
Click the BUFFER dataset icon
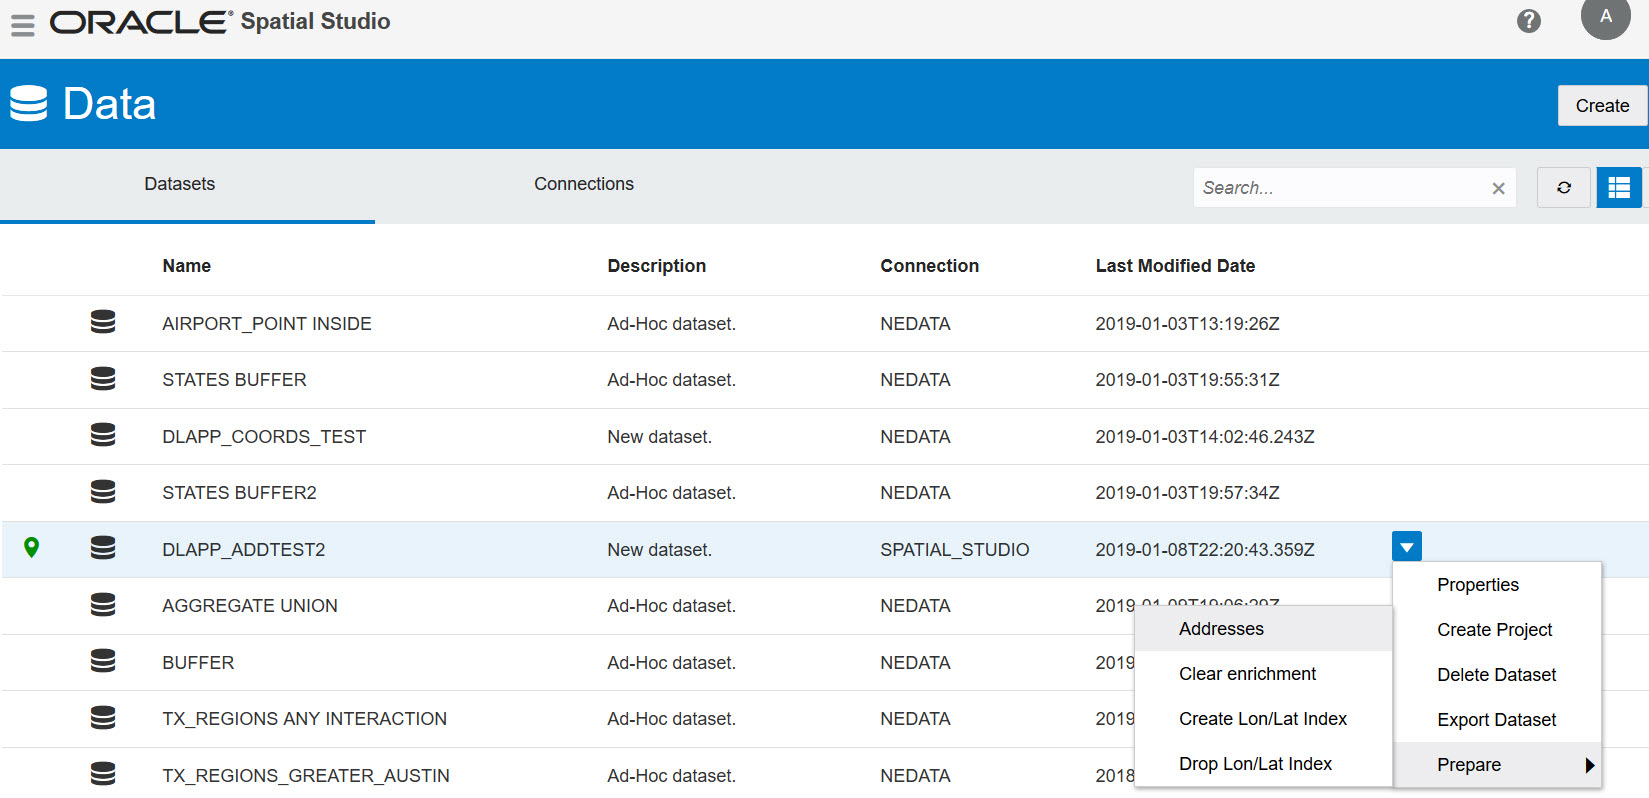[103, 661]
